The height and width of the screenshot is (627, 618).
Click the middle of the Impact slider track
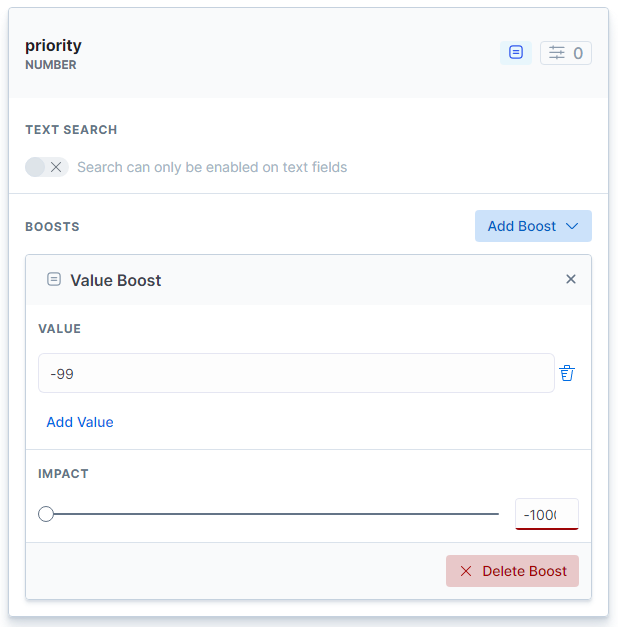click(272, 514)
